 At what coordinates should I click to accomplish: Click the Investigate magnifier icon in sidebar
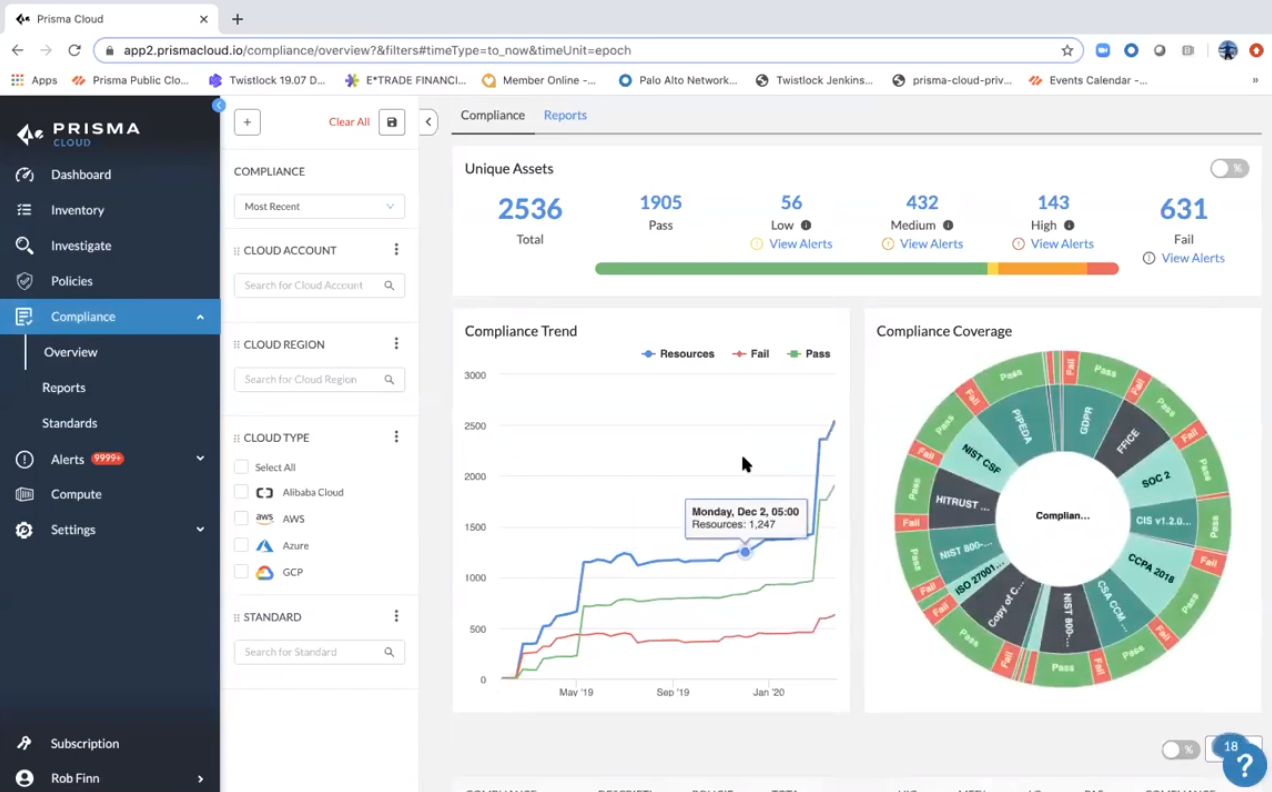pos(25,246)
